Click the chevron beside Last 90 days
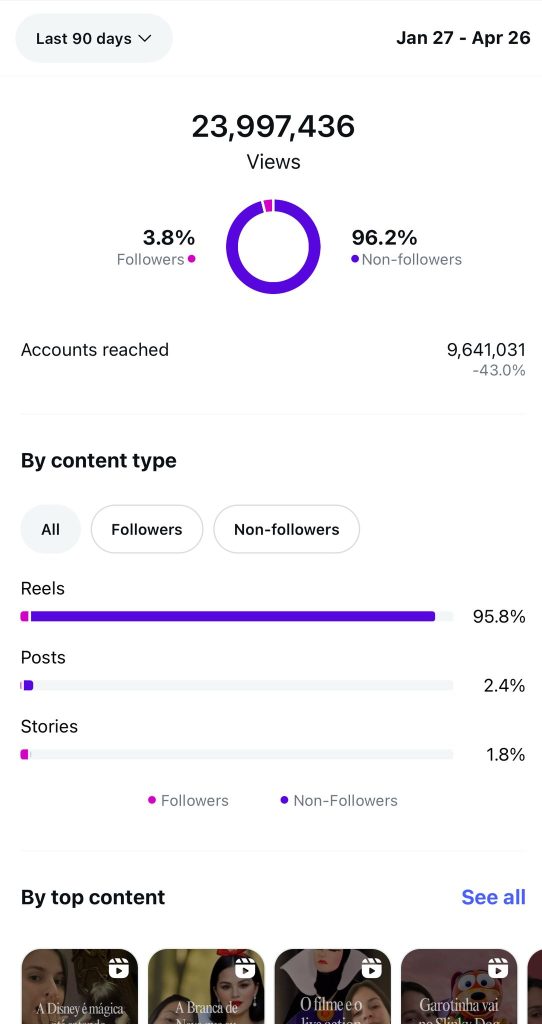Screen dimensions: 542x1024 tap(145, 39)
